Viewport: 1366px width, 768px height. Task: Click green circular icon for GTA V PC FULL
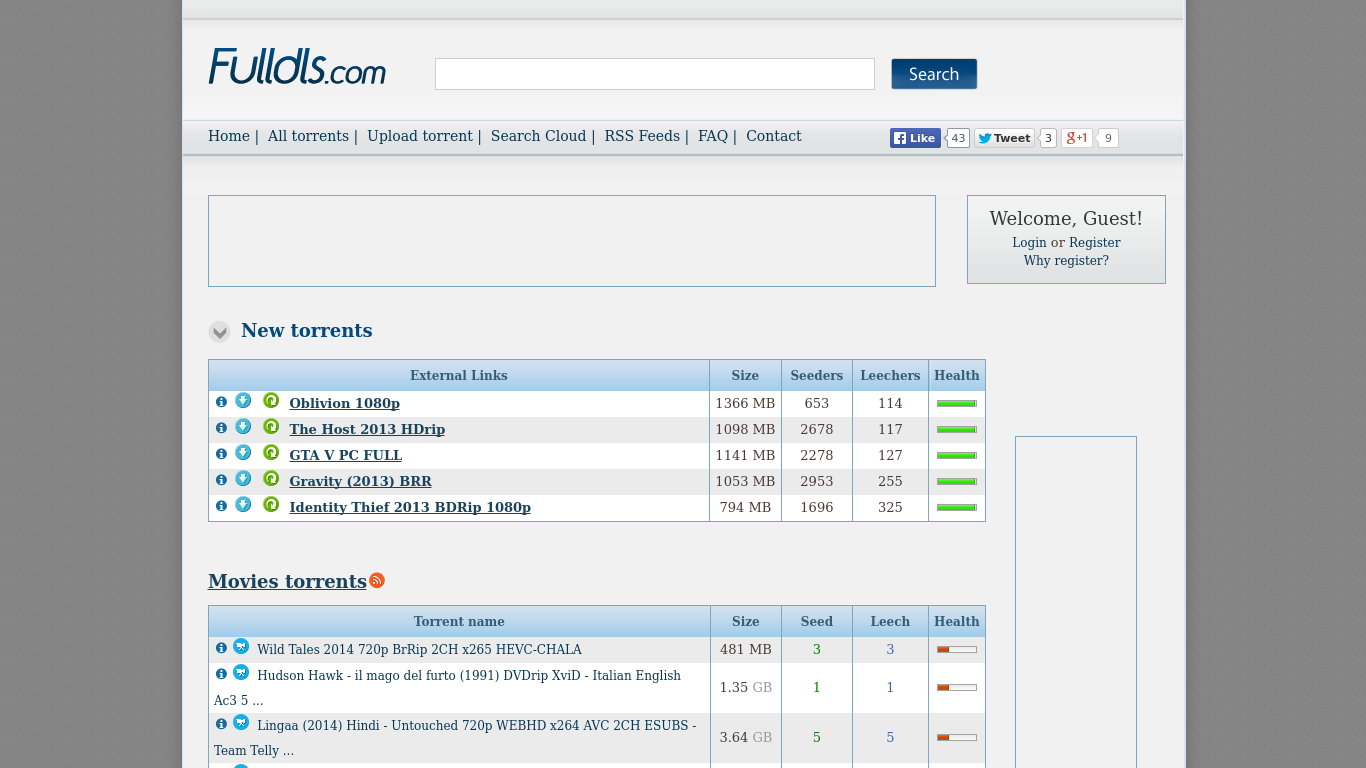pos(271,453)
